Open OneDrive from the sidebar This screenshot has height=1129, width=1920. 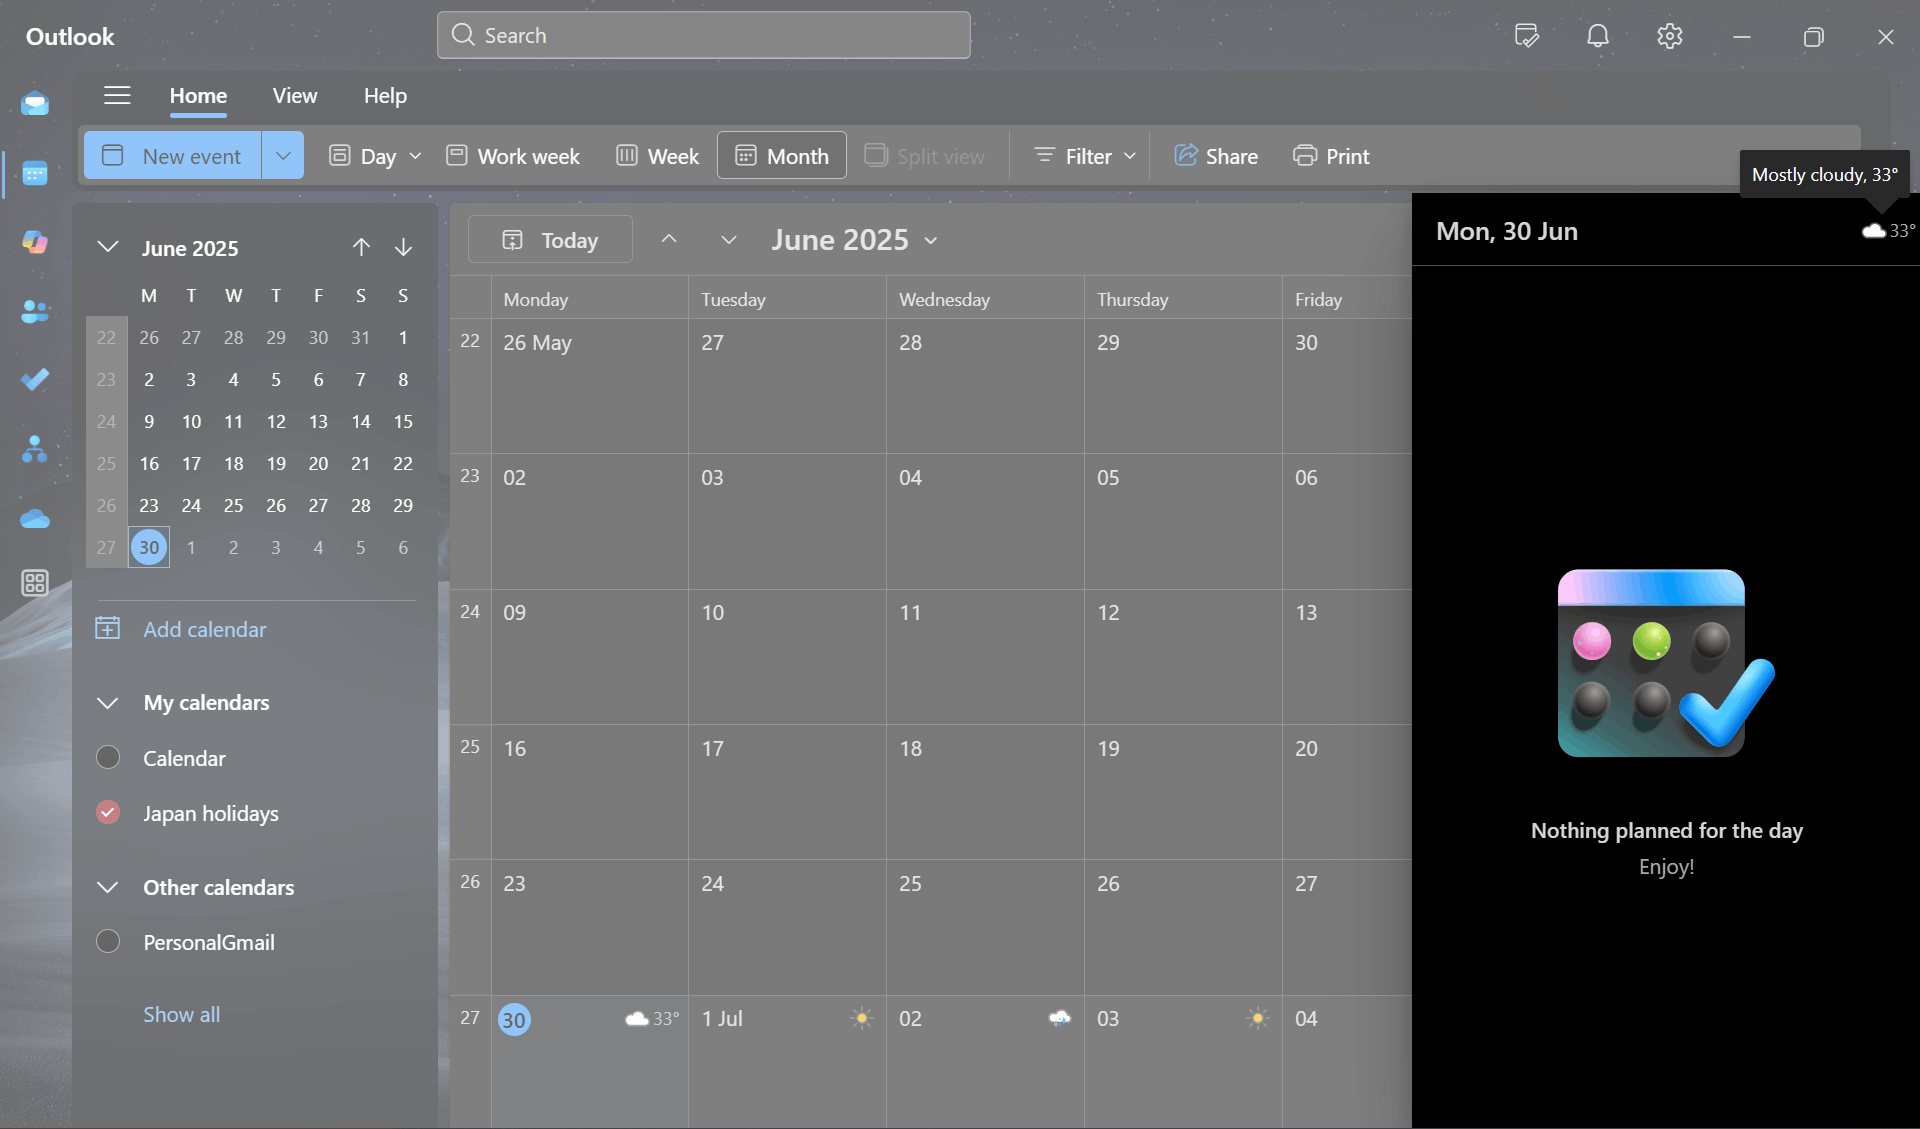point(35,519)
